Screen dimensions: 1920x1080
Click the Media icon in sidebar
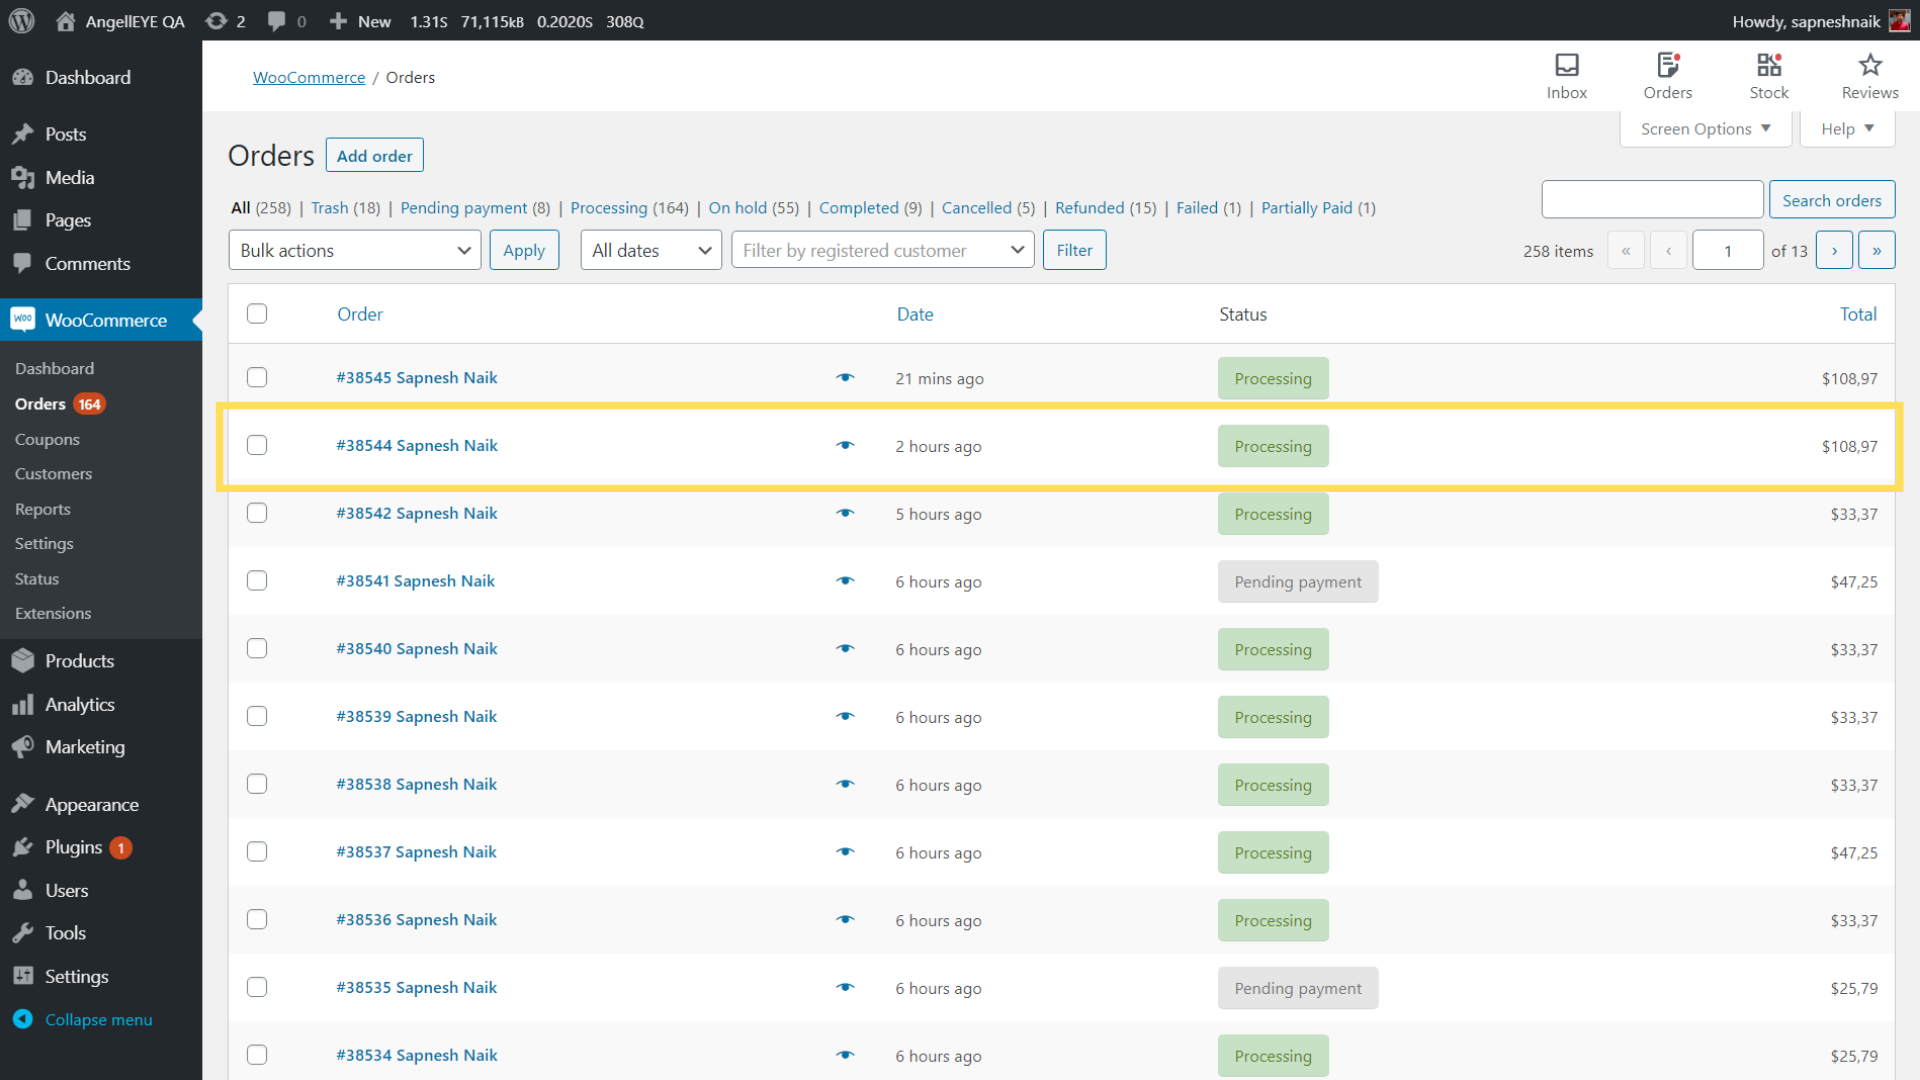(23, 177)
